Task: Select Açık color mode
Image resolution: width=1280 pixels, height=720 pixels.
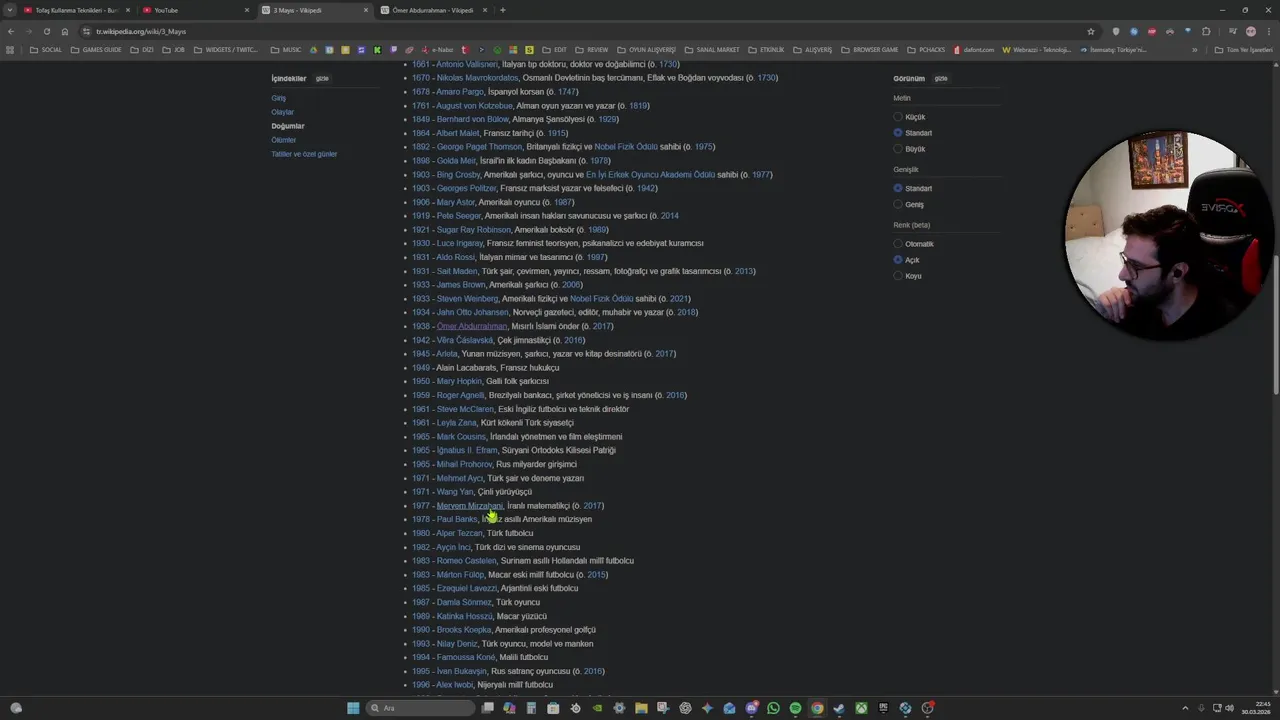Action: [898, 260]
